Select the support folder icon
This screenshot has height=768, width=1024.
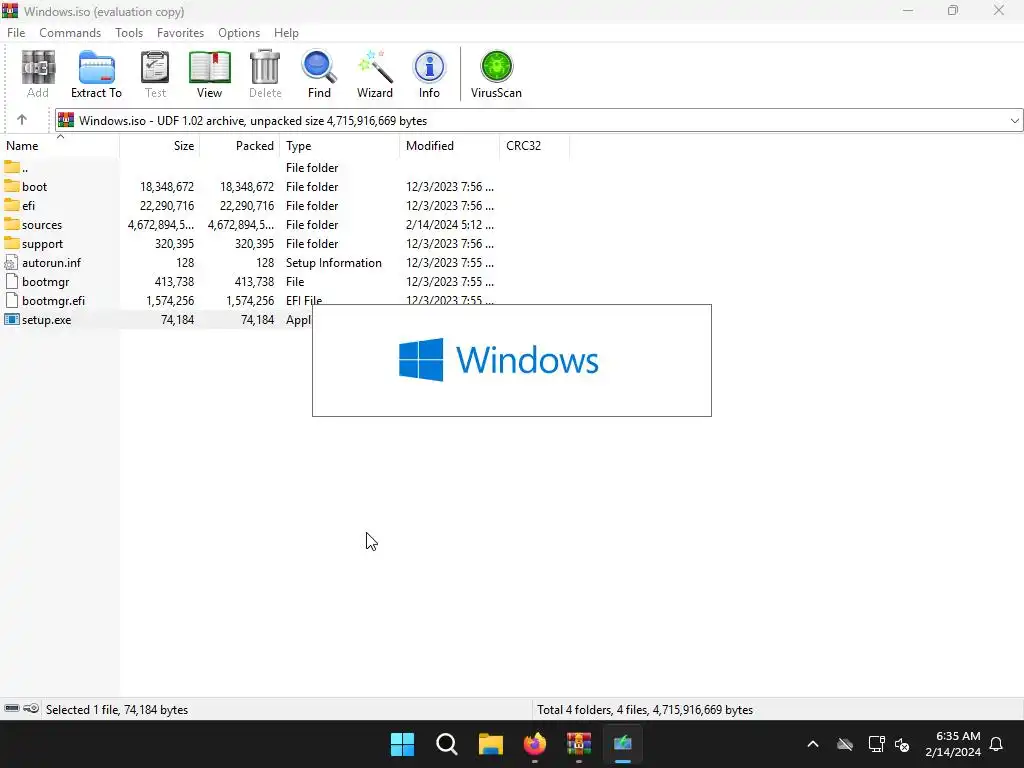[x=12, y=243]
